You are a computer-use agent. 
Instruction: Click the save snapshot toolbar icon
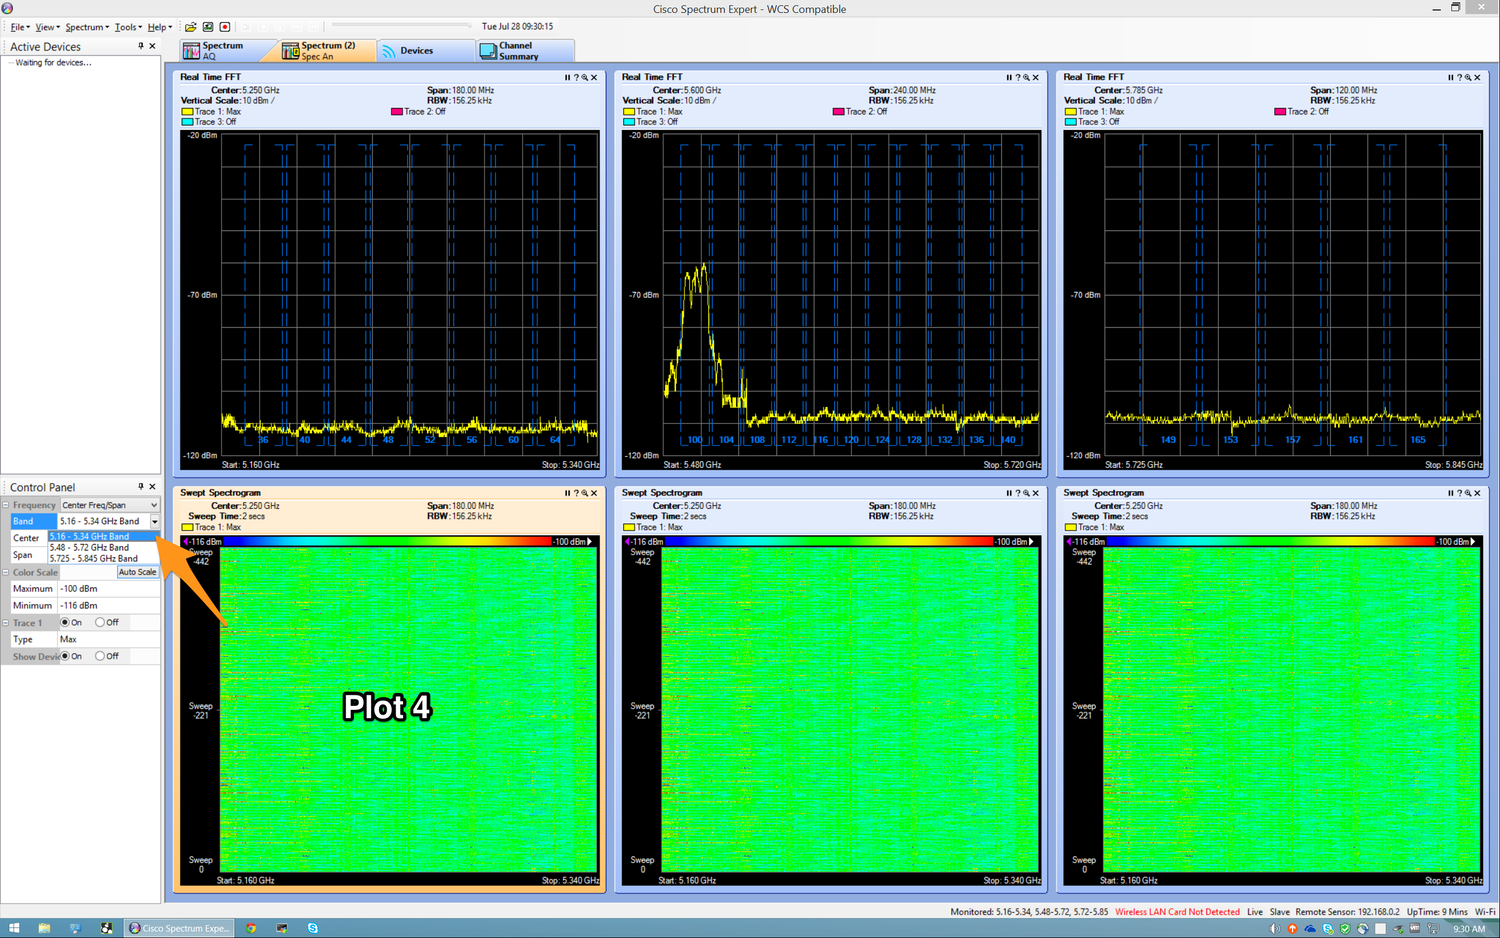207,27
